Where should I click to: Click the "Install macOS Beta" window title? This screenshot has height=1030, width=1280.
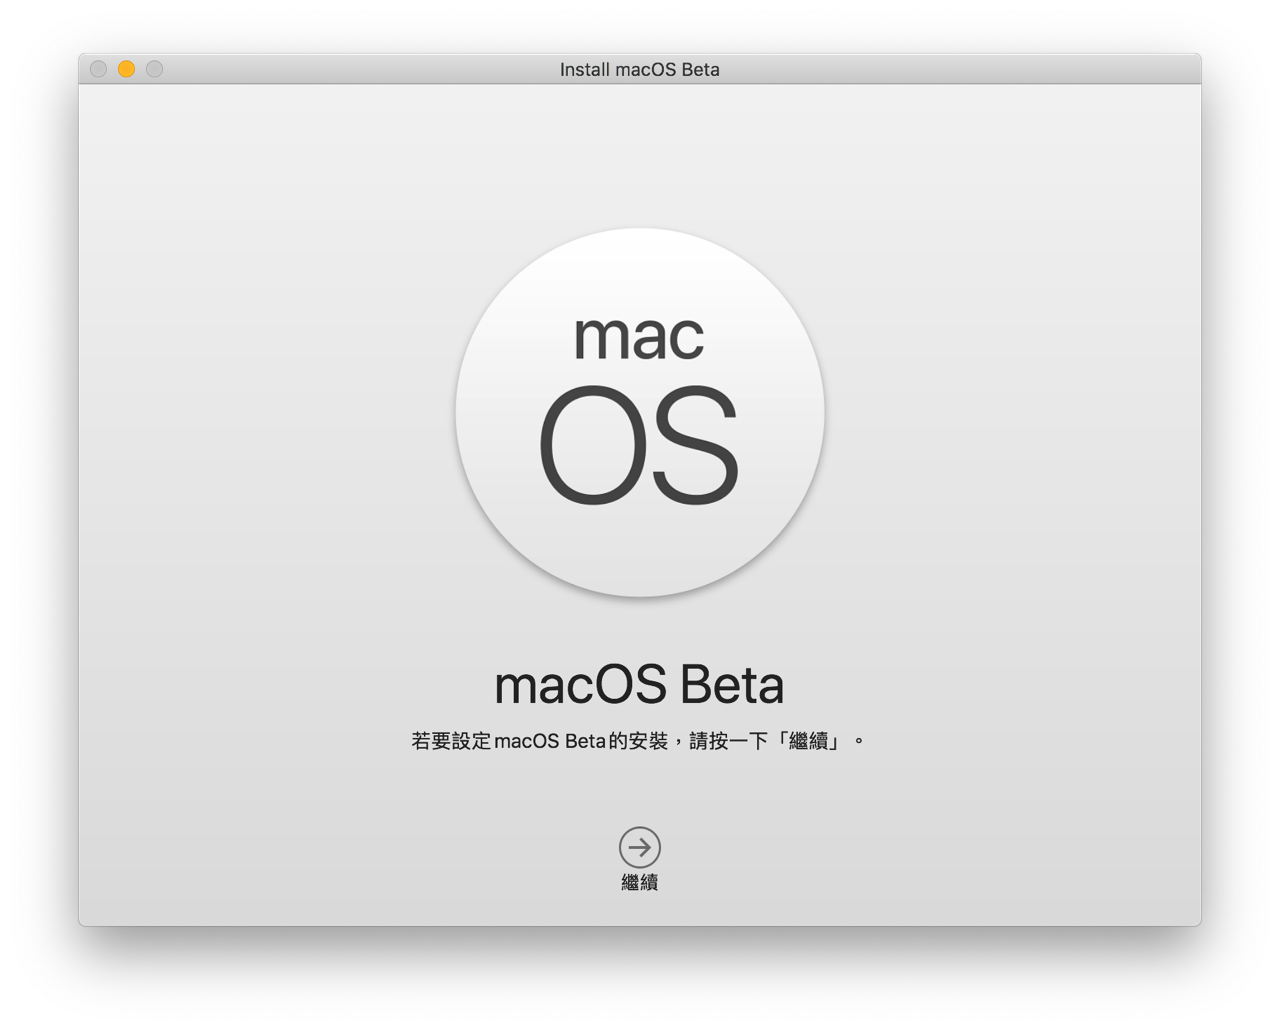pos(640,69)
